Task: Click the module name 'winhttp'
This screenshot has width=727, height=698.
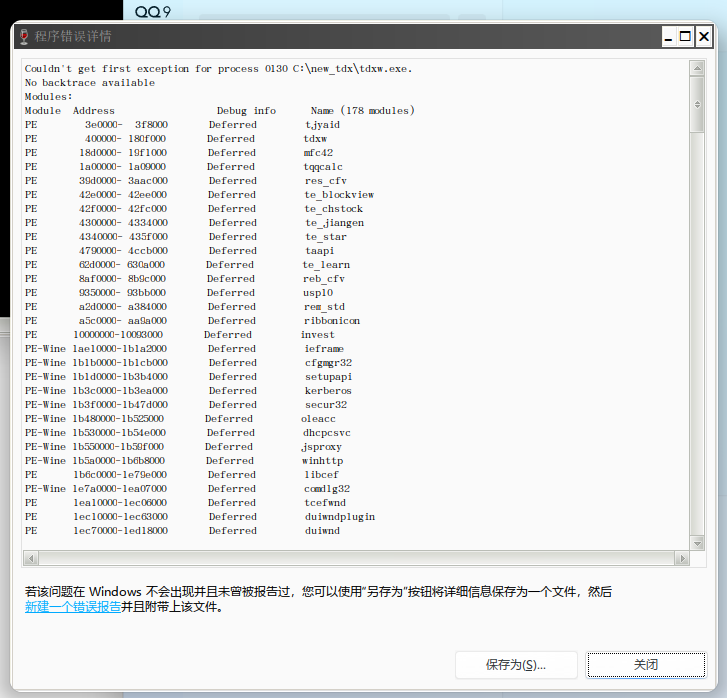Action: tap(323, 461)
